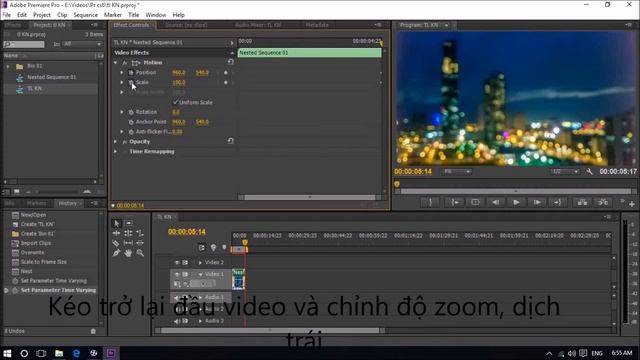Open the Title menu
Image resolution: width=640 pixels, height=360 pixels.
(133, 15)
